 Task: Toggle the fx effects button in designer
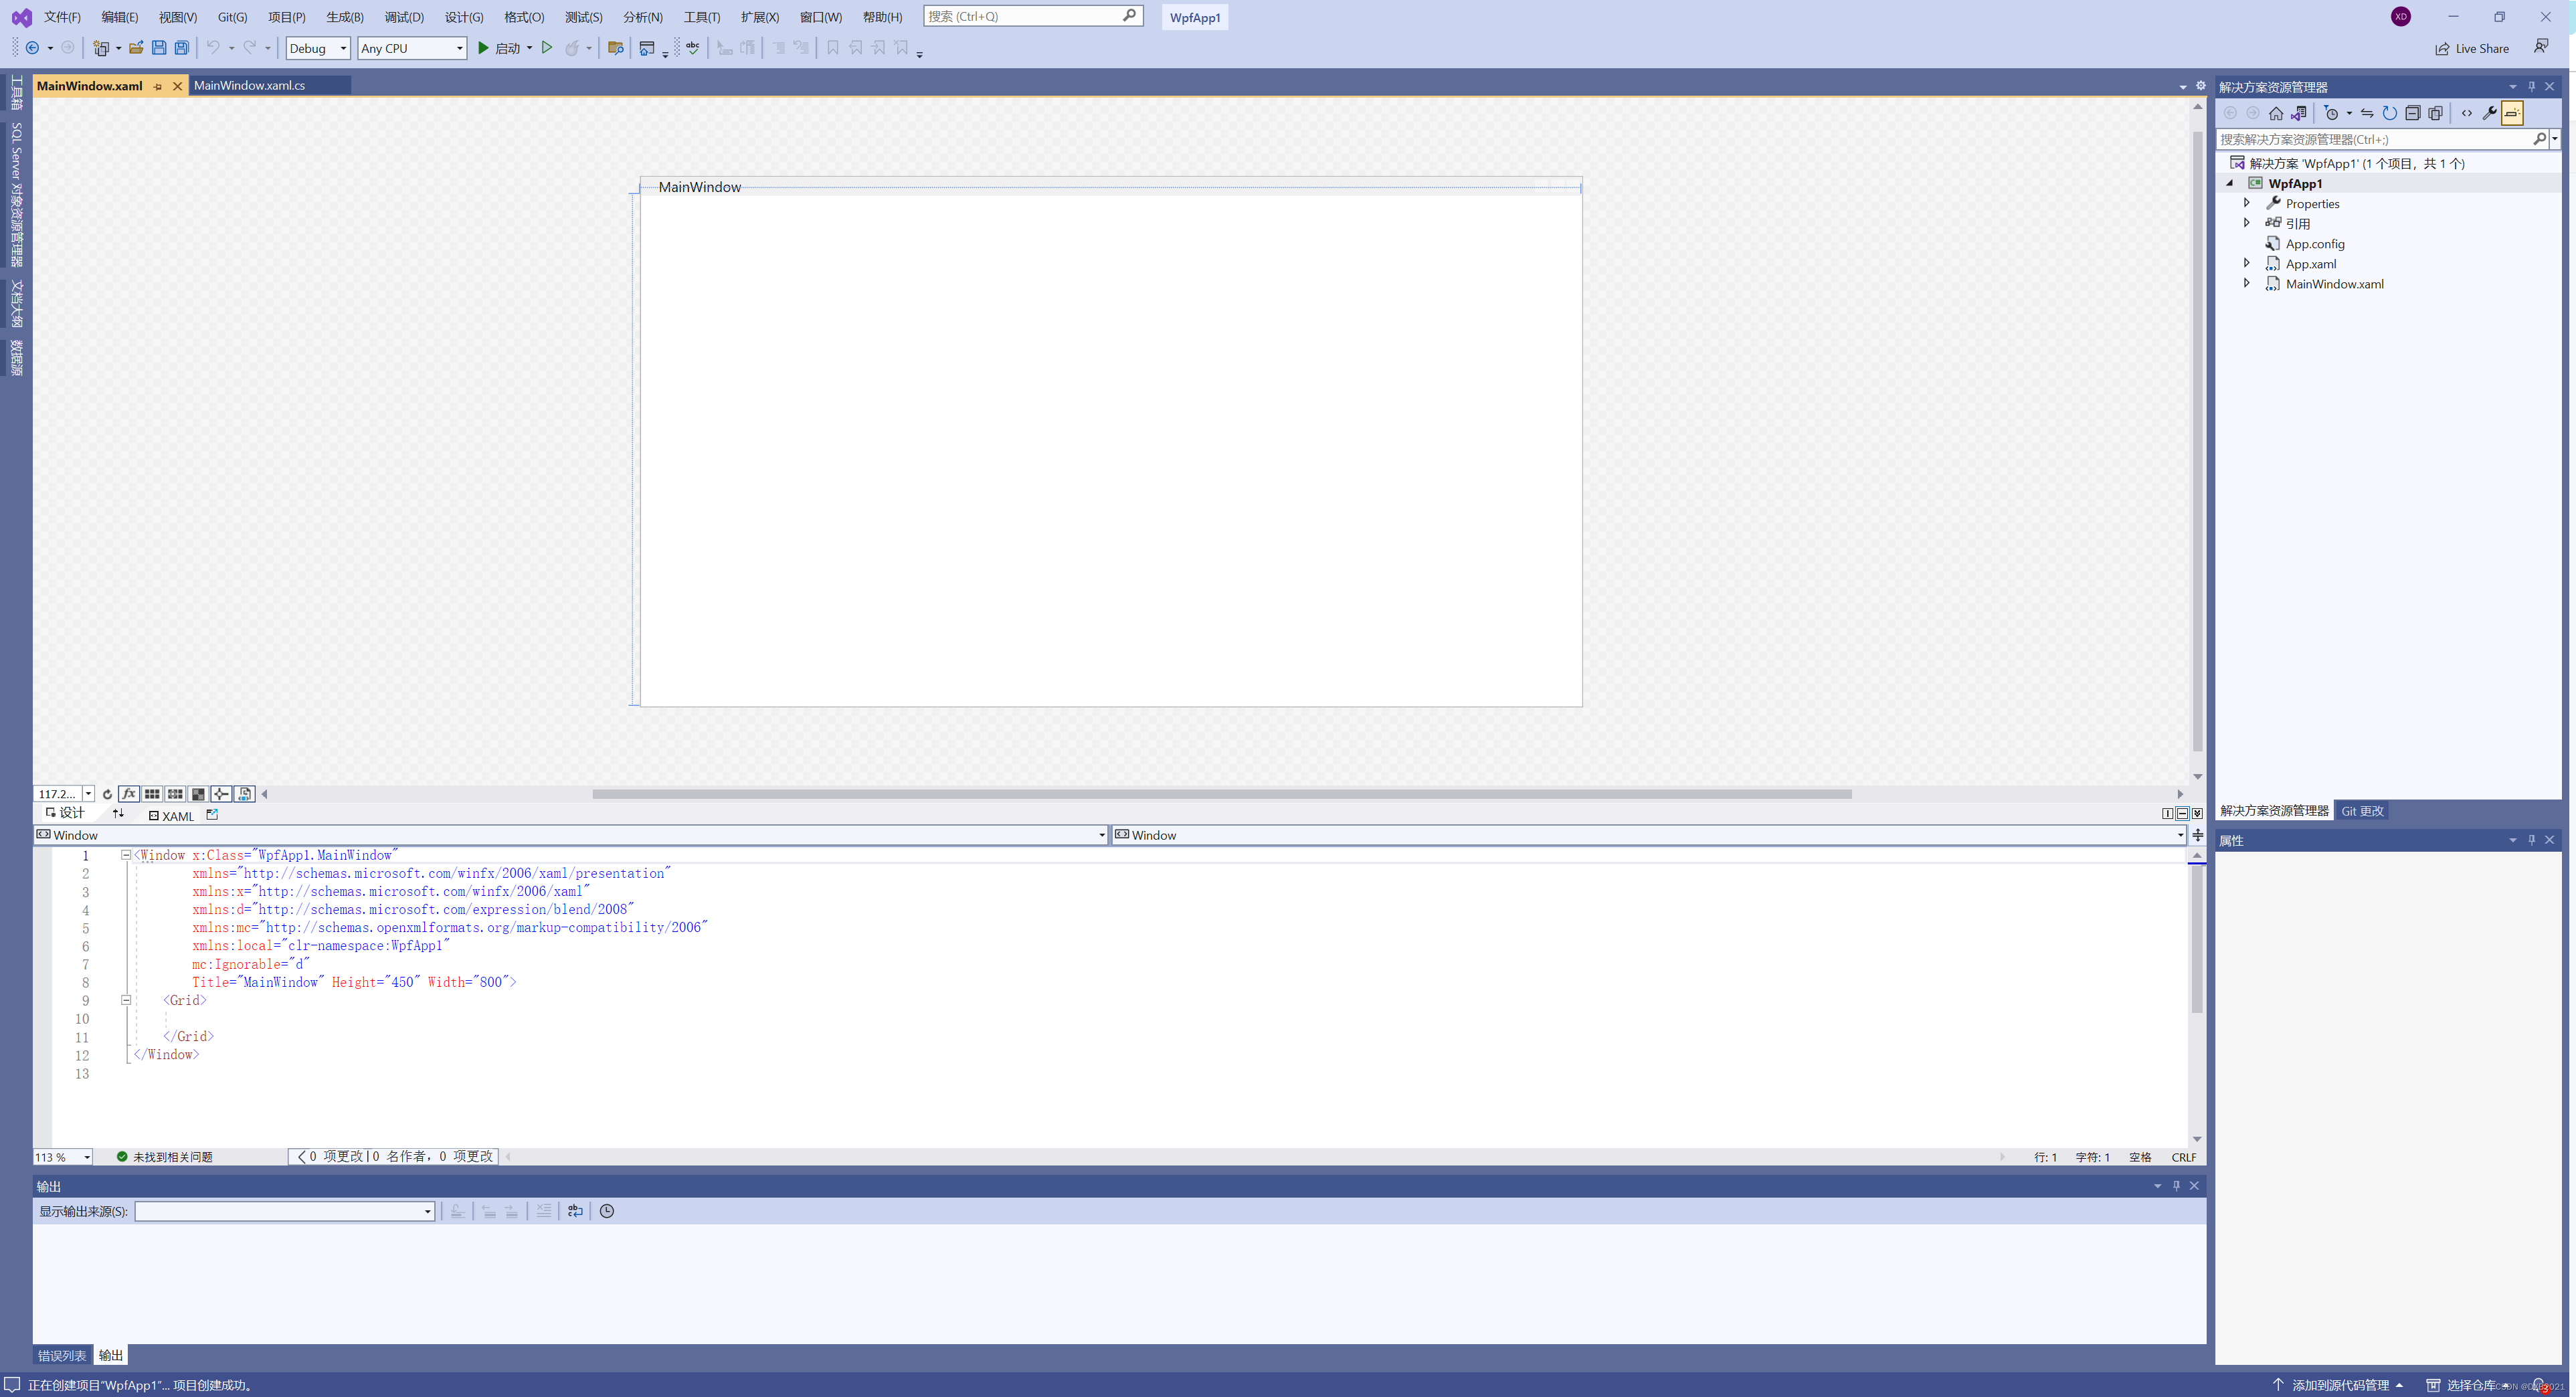129,794
